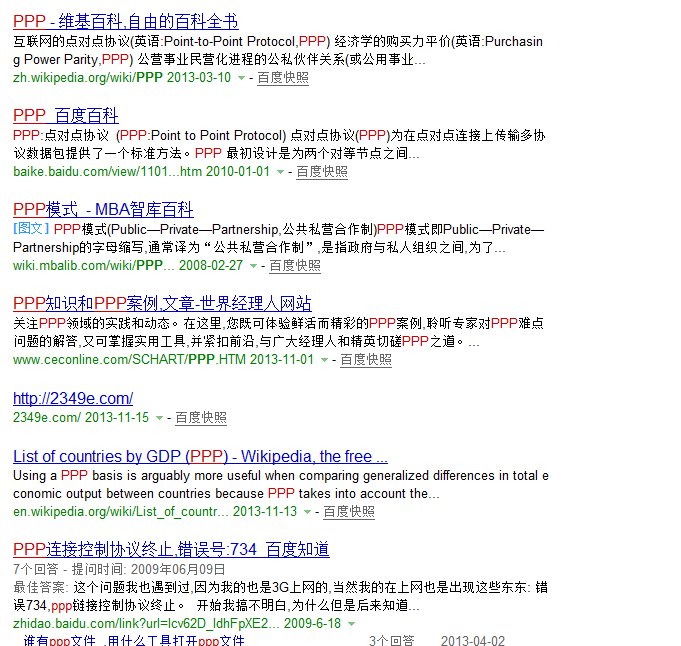Viewport: 681px width, 646px height.
Task: Open the PPP_百度百科 result title
Action: 66,116
